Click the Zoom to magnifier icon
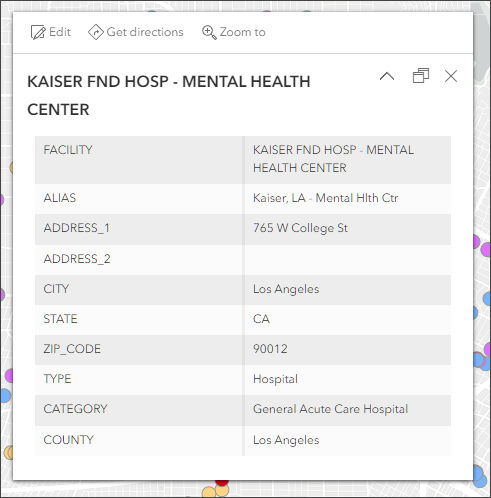 tap(209, 32)
